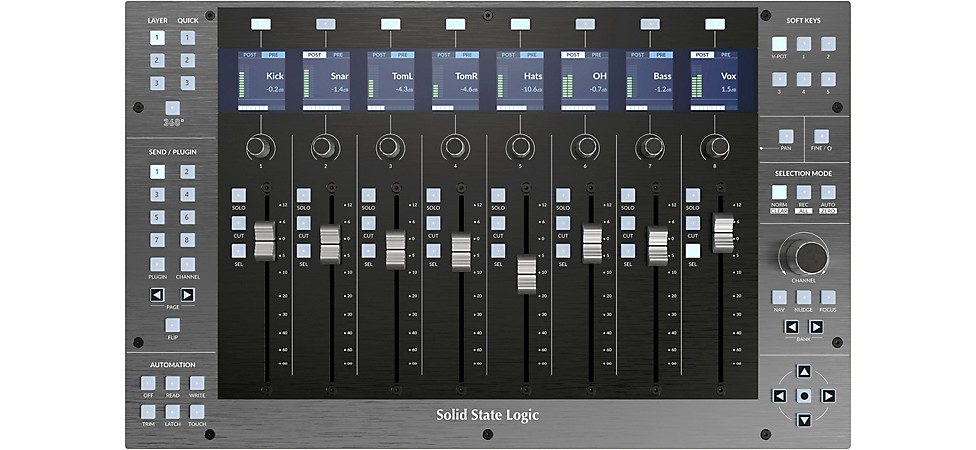Set automation to WRITE
This screenshot has height=450, width=976.
click(197, 383)
